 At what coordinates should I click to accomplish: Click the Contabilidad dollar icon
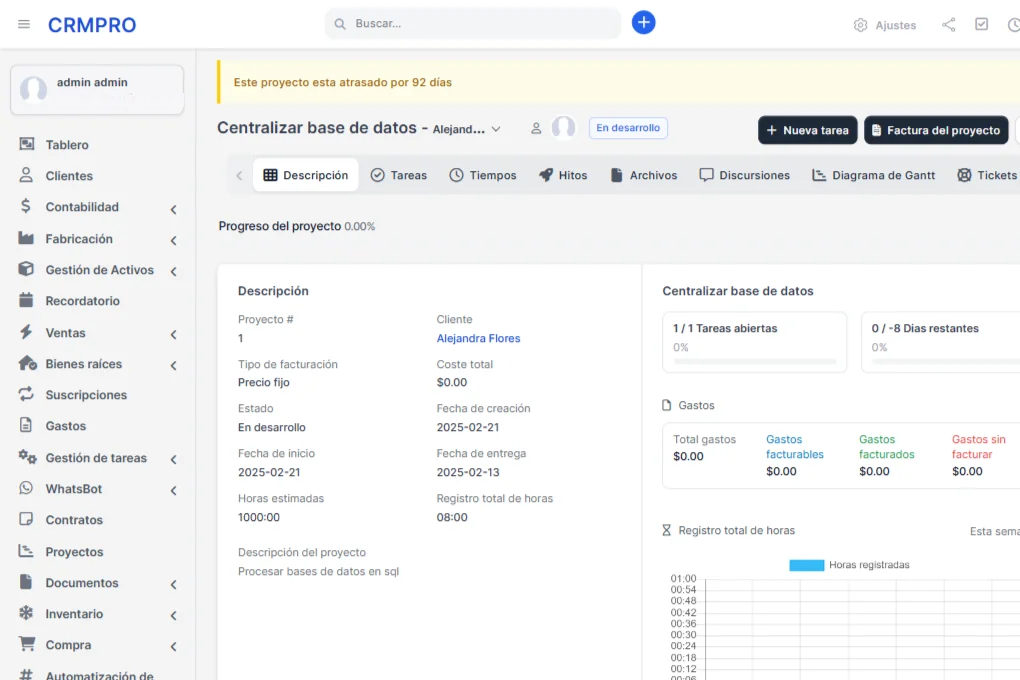tap(26, 206)
